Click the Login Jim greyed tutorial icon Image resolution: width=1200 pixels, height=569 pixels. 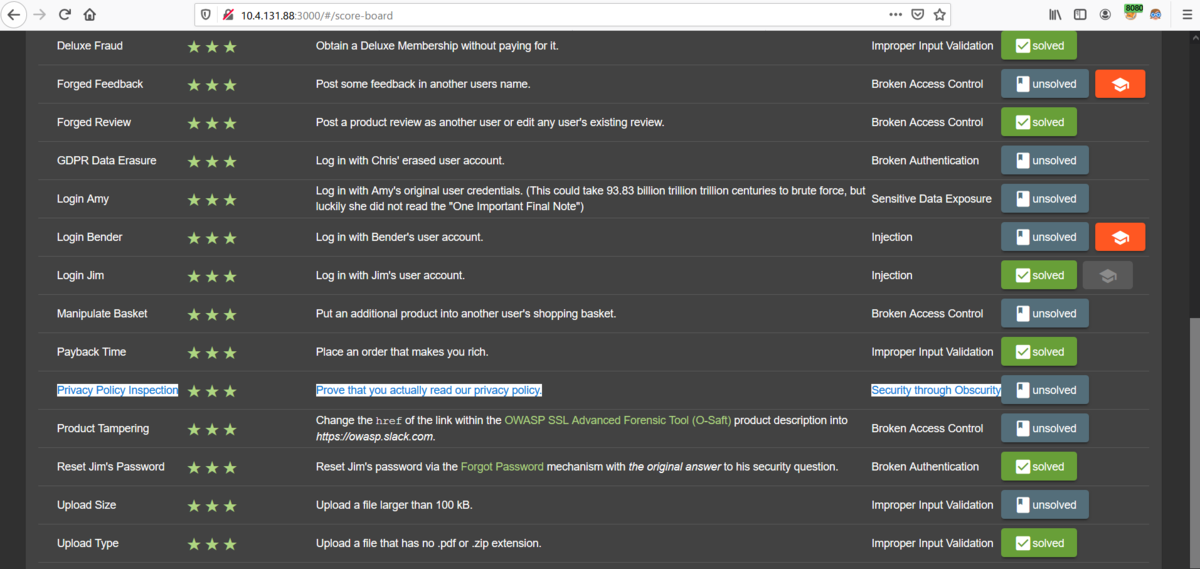1108,275
